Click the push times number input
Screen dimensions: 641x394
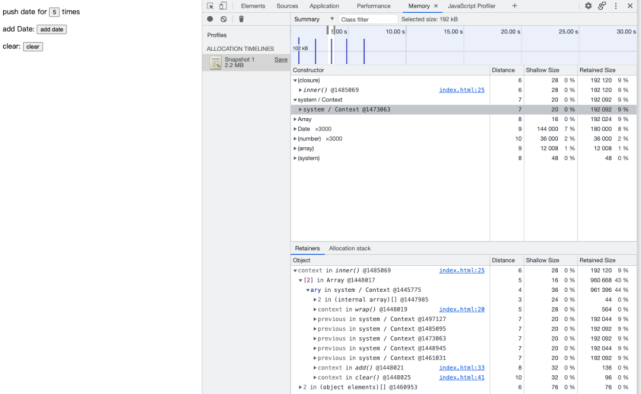54,12
